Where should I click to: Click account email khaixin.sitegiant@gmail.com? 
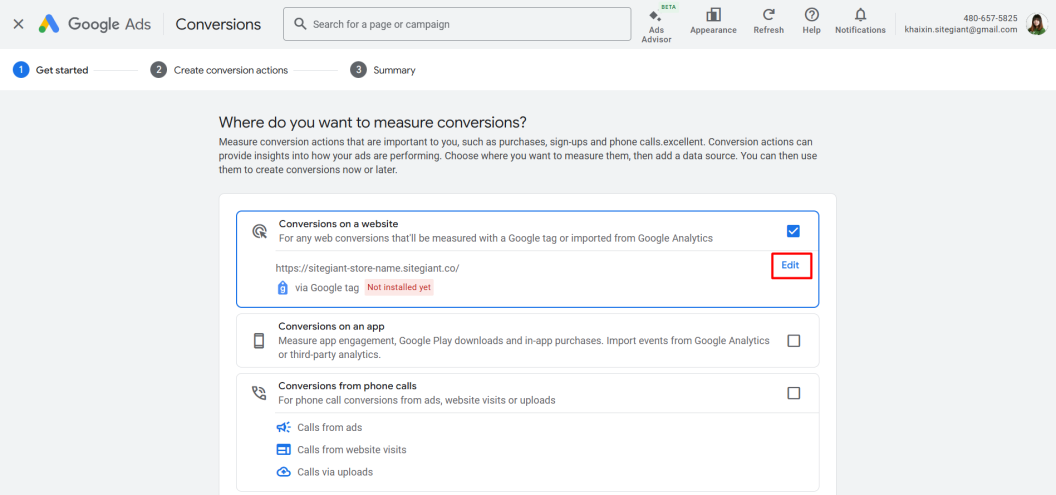point(960,30)
